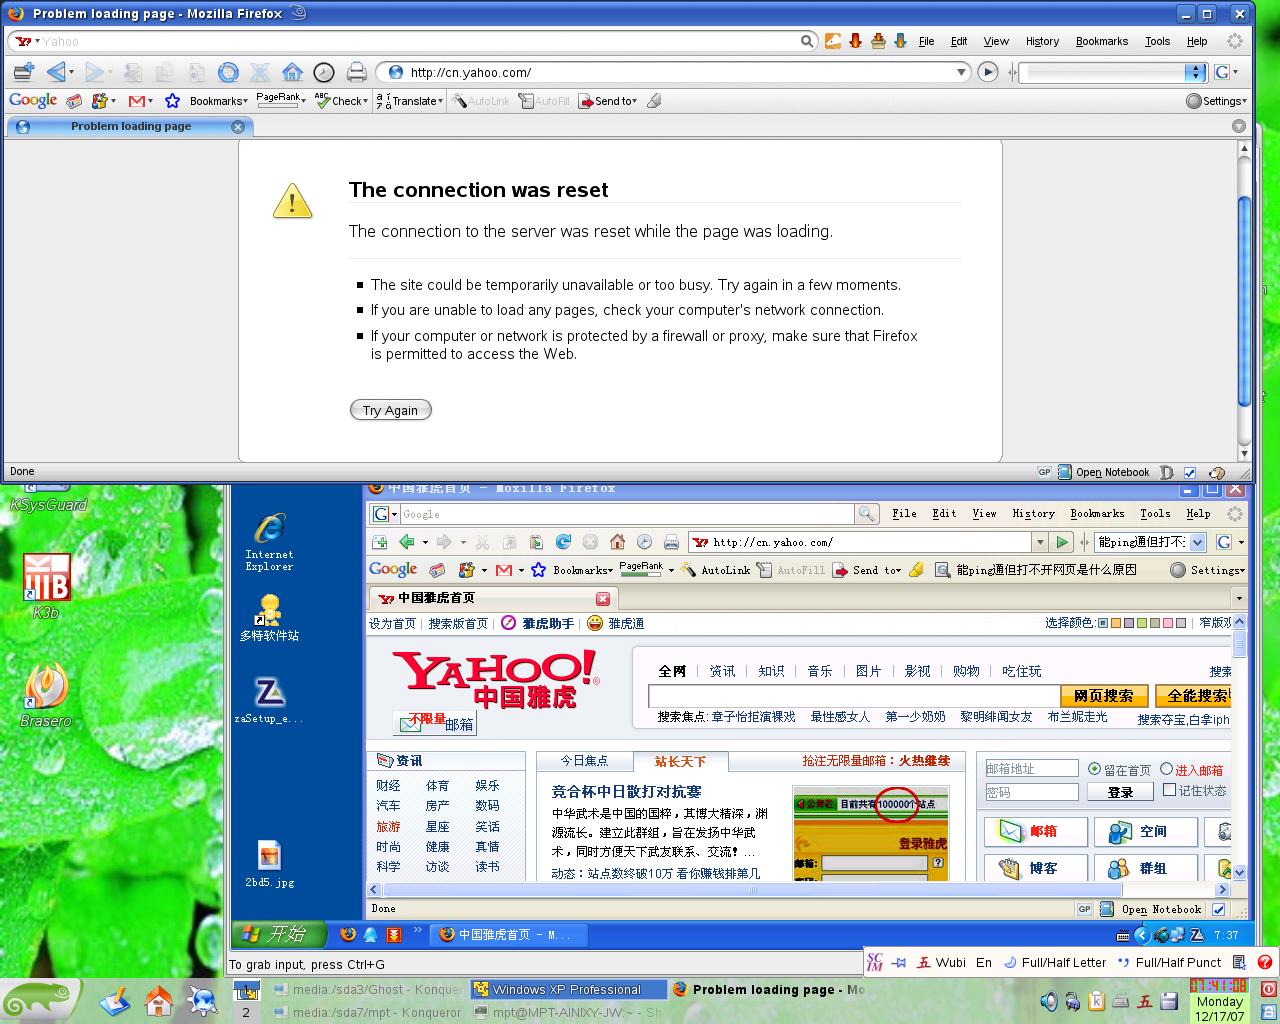Click the green Go arrow in inner Firefox

click(x=1062, y=542)
